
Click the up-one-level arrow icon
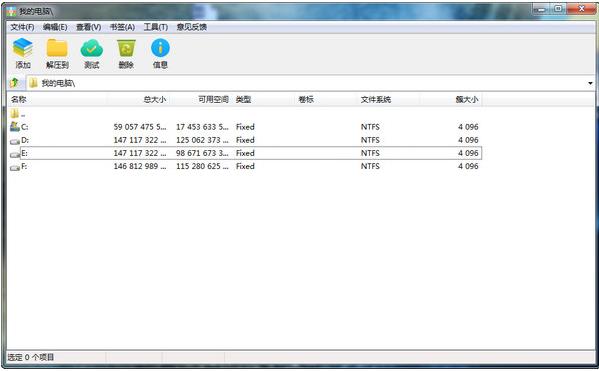15,83
